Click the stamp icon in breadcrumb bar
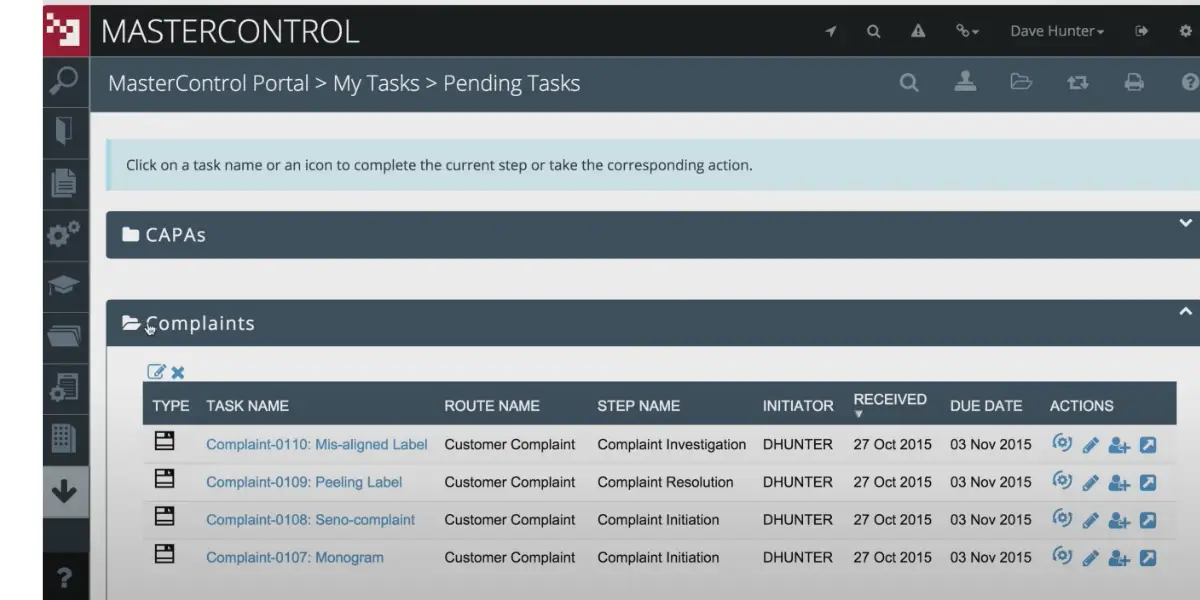The height and width of the screenshot is (600, 1200). tap(965, 82)
